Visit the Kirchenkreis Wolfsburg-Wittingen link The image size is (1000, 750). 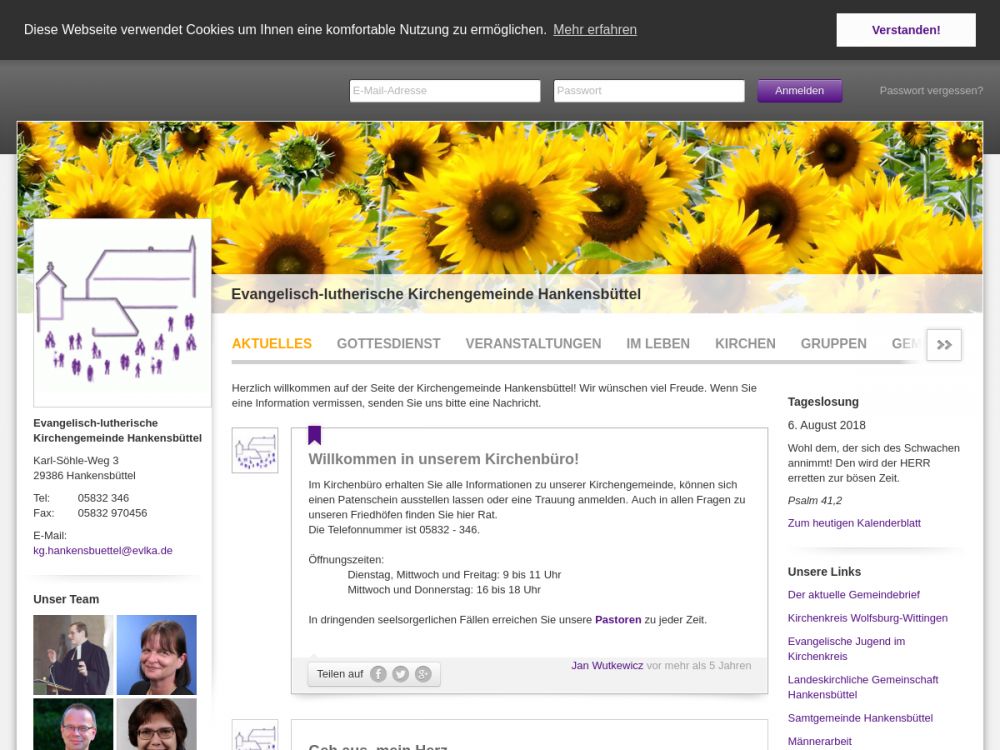(x=867, y=618)
